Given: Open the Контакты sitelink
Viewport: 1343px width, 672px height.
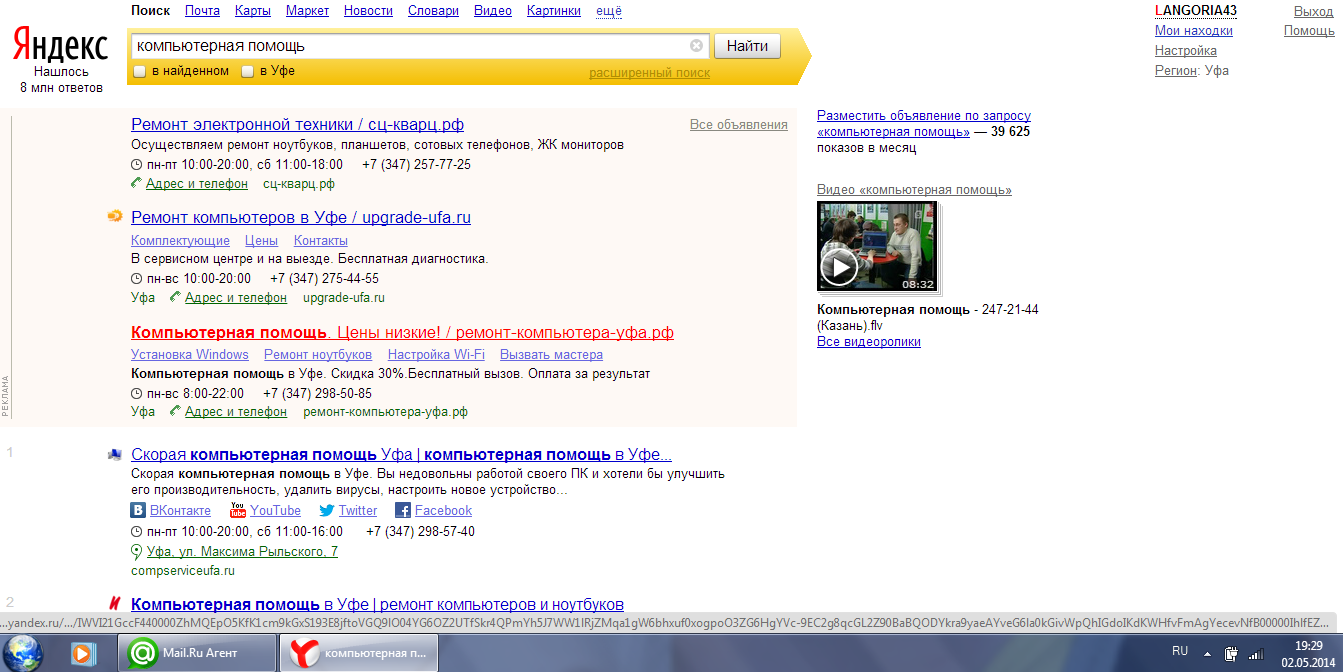Looking at the screenshot, I should click(321, 241).
